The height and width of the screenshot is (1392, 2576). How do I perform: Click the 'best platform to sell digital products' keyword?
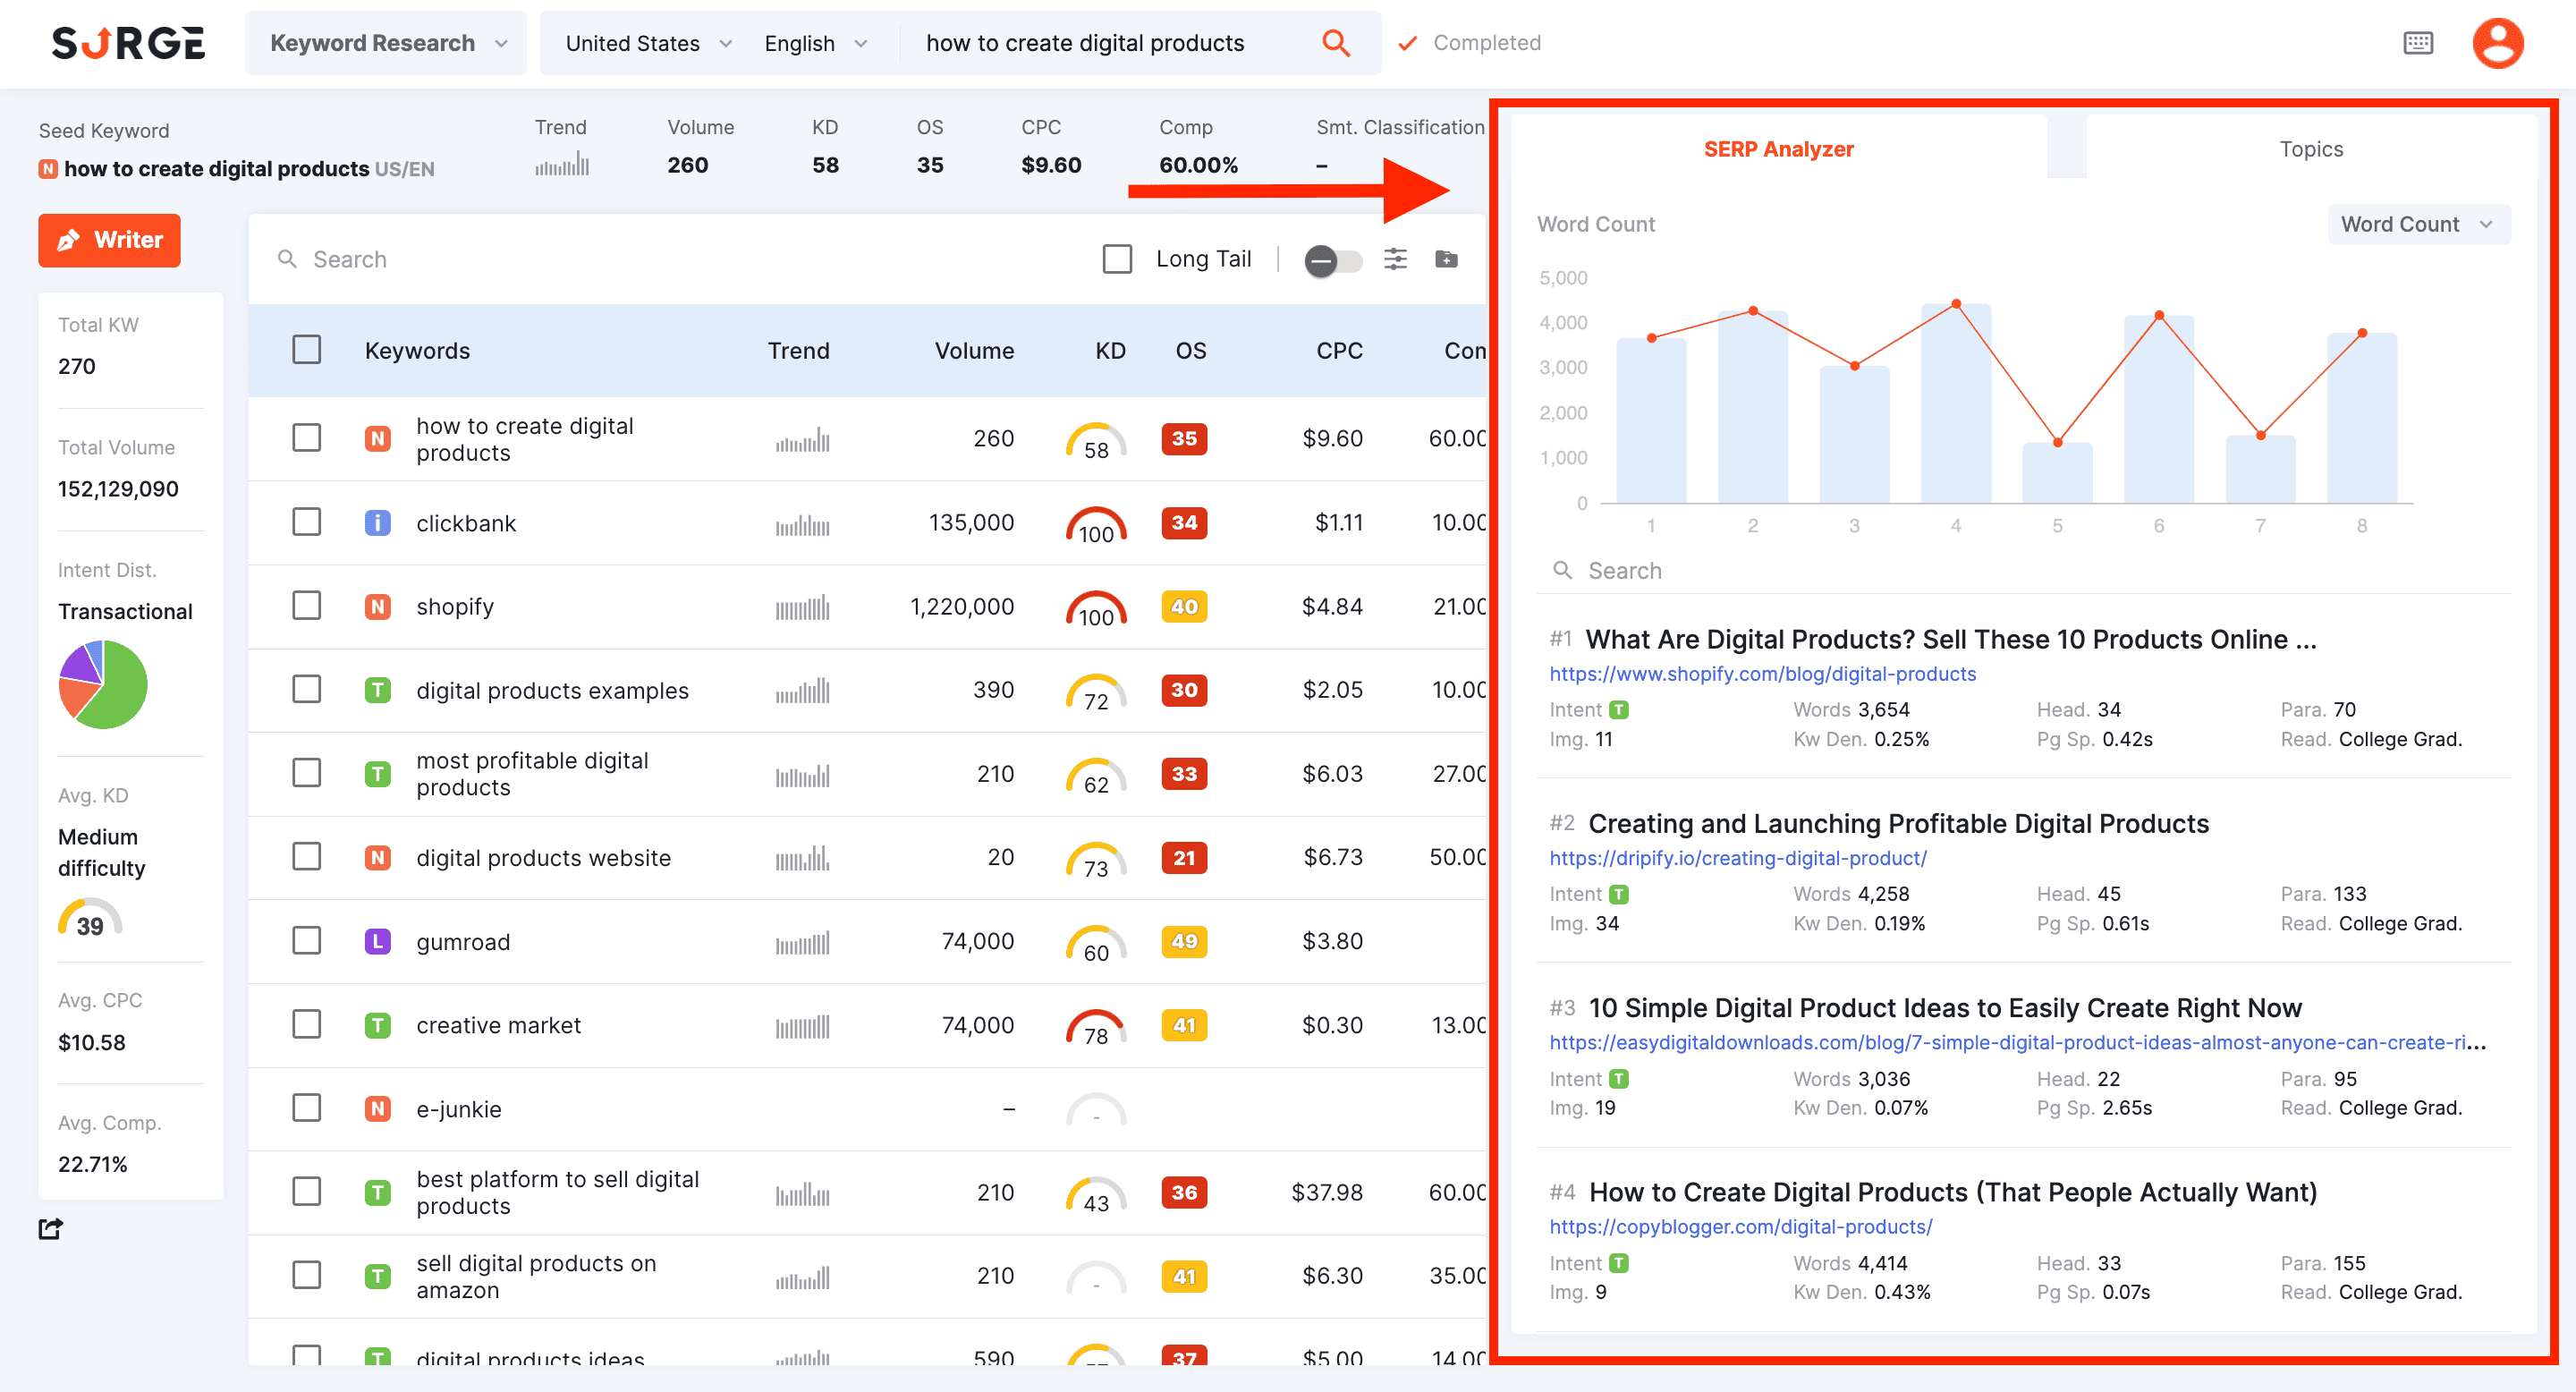[557, 1192]
